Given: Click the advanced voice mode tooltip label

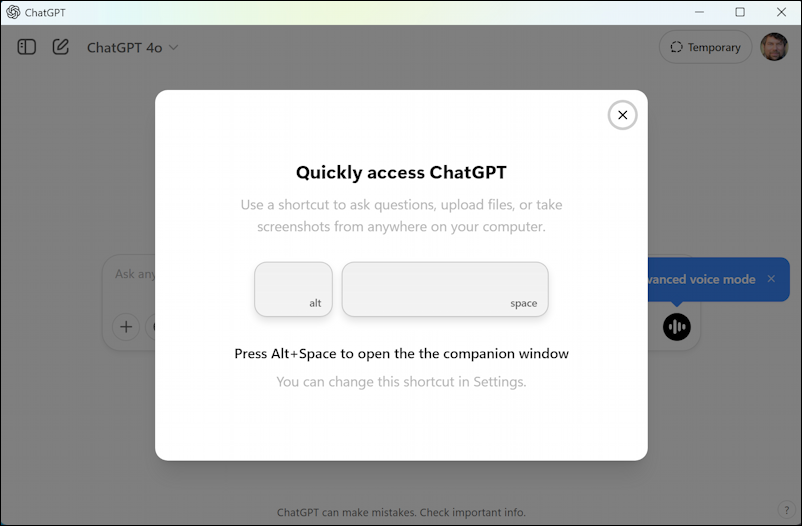Looking at the screenshot, I should click(702, 279).
